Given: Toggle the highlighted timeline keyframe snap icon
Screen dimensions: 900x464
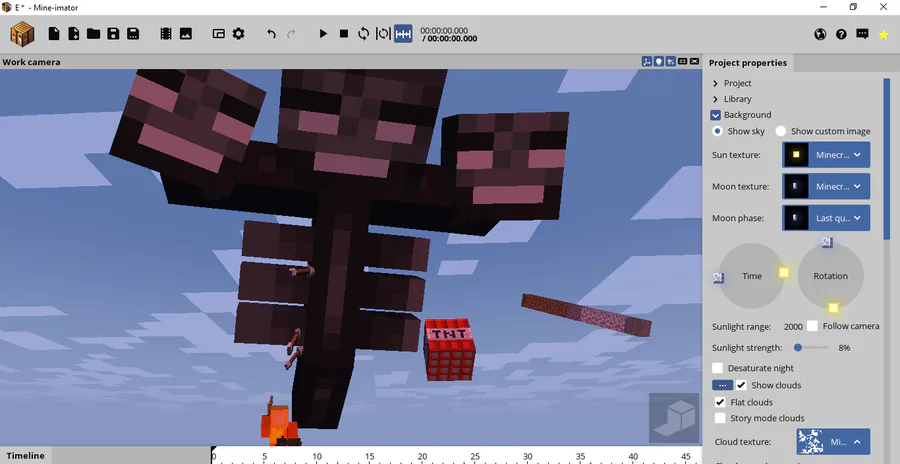Looking at the screenshot, I should 403,34.
